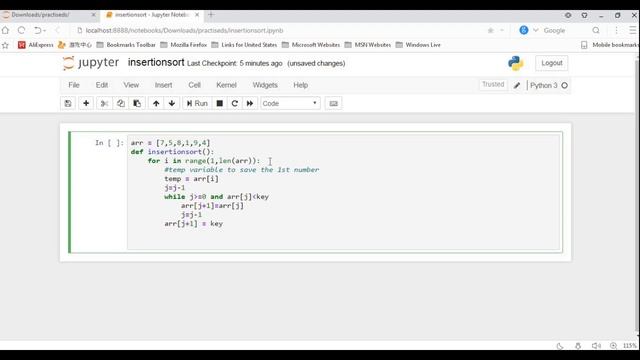Click the pencil edit mode indicator
640x360 pixels.
click(517, 85)
